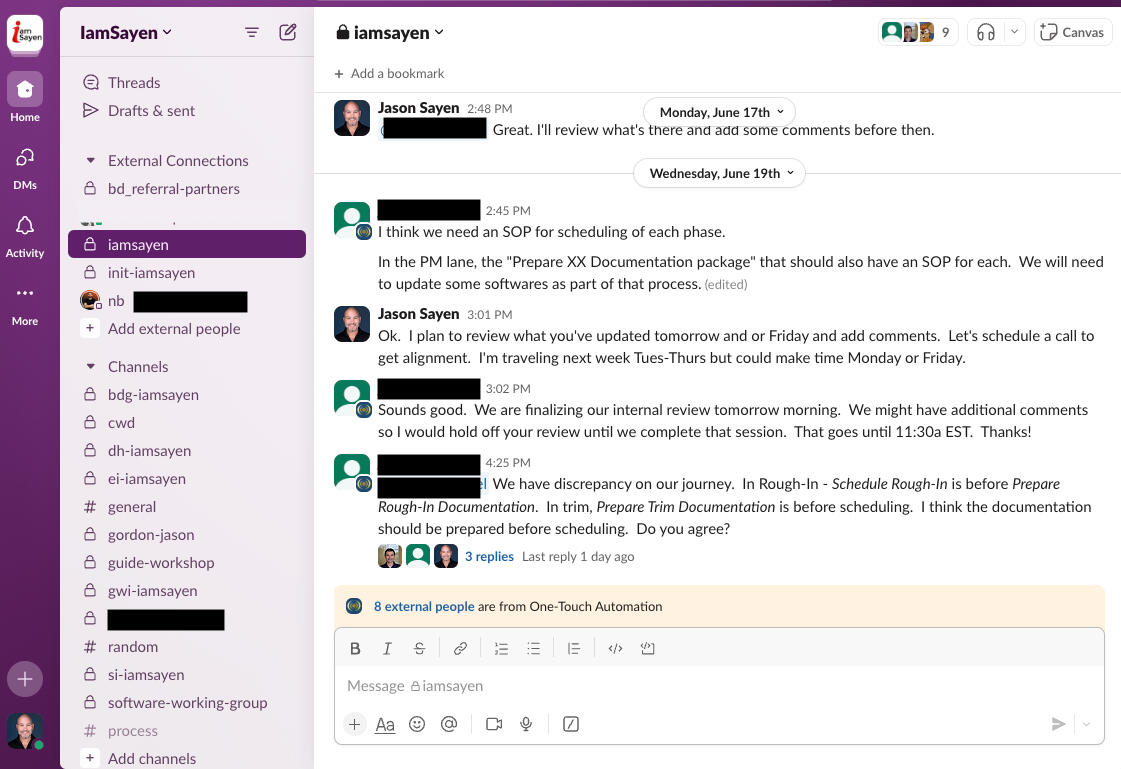Open the sidebar filter icon
1121x769 pixels.
point(252,32)
